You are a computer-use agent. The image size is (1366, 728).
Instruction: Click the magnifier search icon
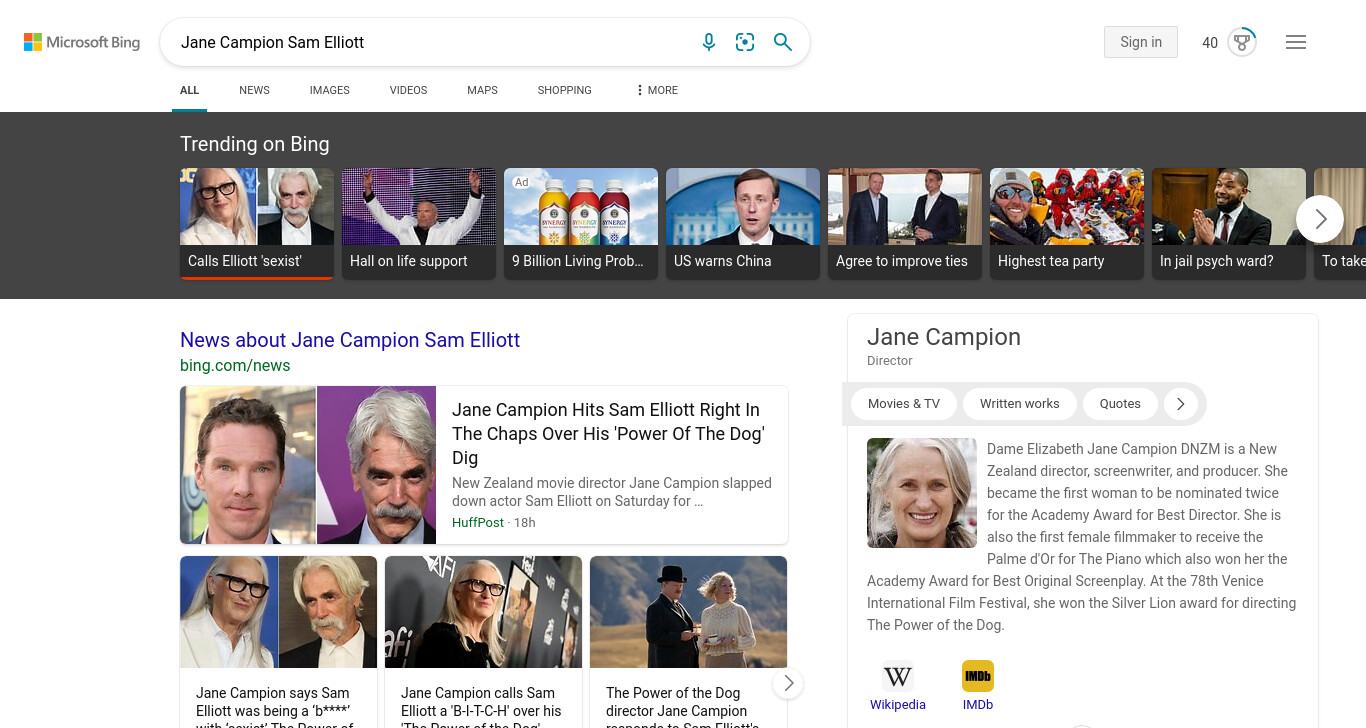coord(783,42)
